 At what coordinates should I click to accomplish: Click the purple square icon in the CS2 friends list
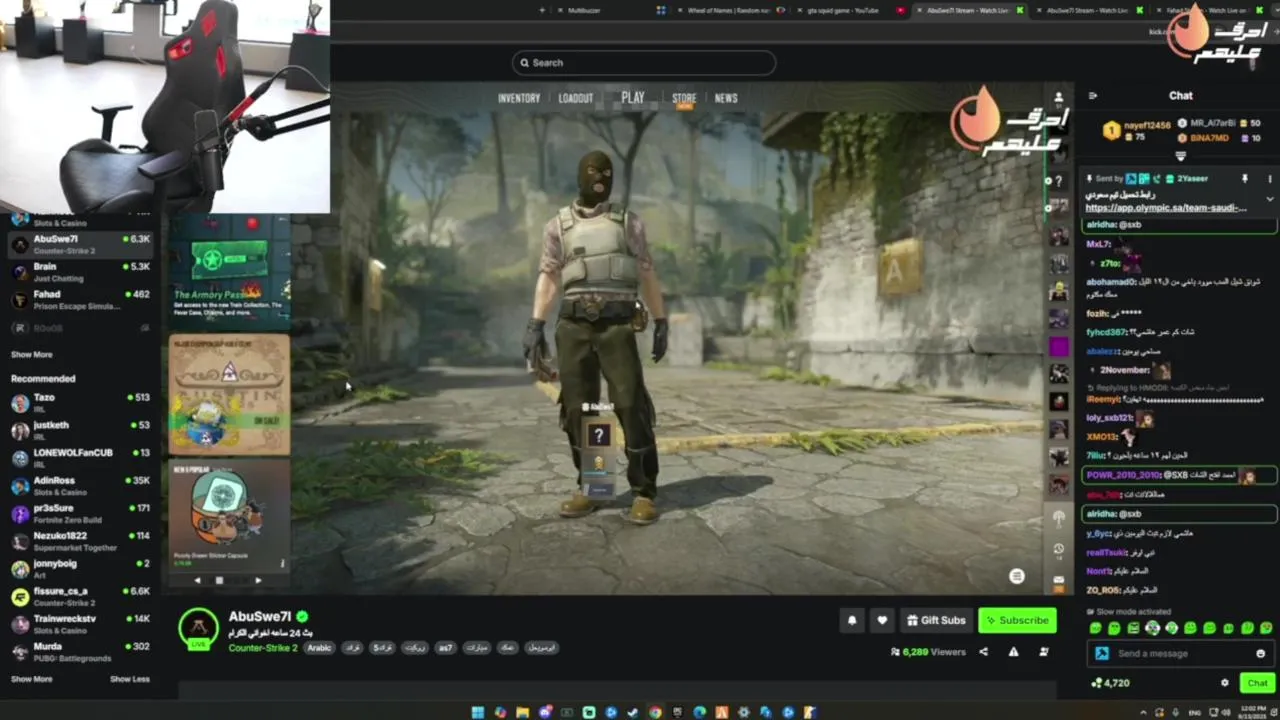pyautogui.click(x=1059, y=347)
